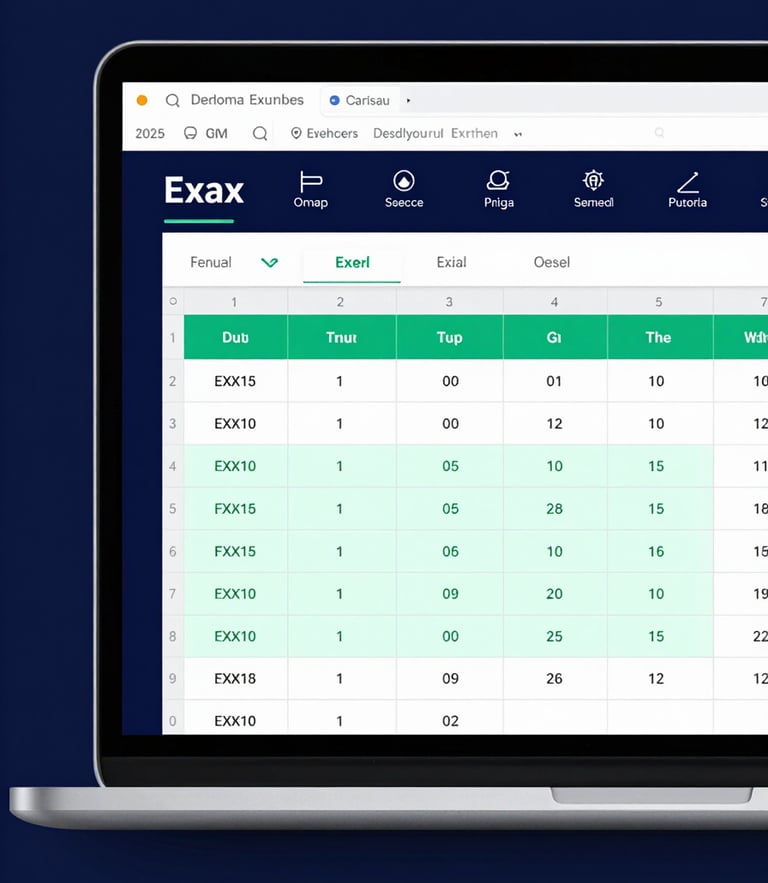Screen dimensions: 768x883
Task: Click the The header cell
Action: (x=659, y=337)
